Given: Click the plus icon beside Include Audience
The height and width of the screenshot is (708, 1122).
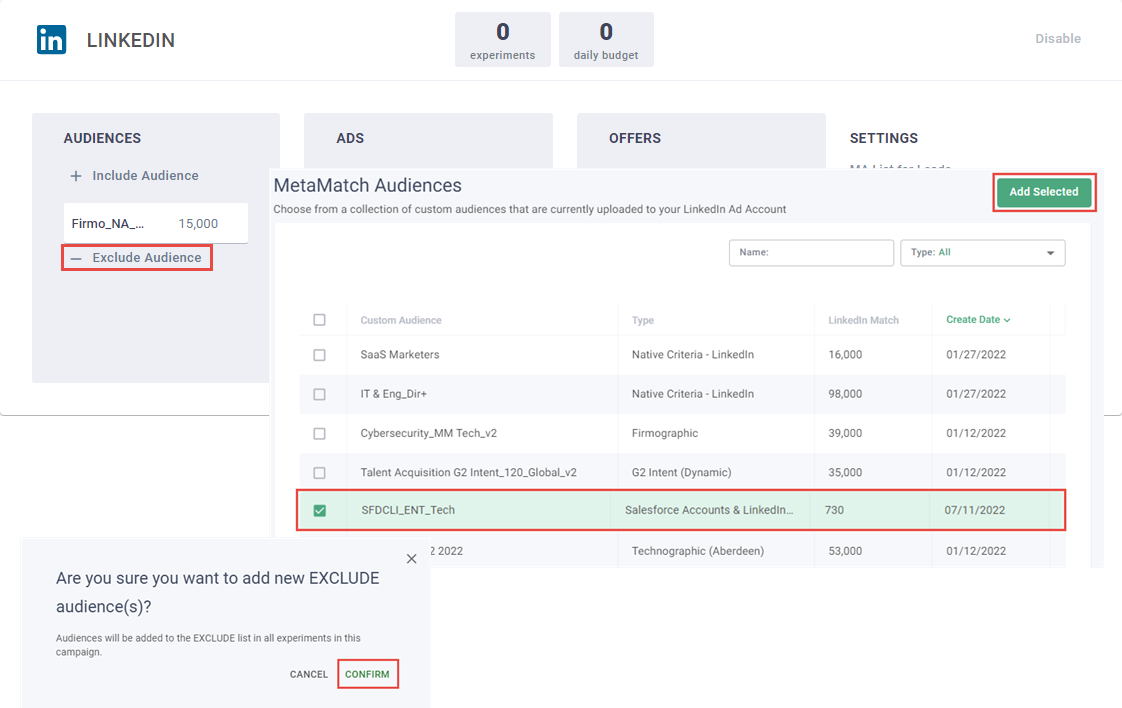Looking at the screenshot, I should coord(76,176).
